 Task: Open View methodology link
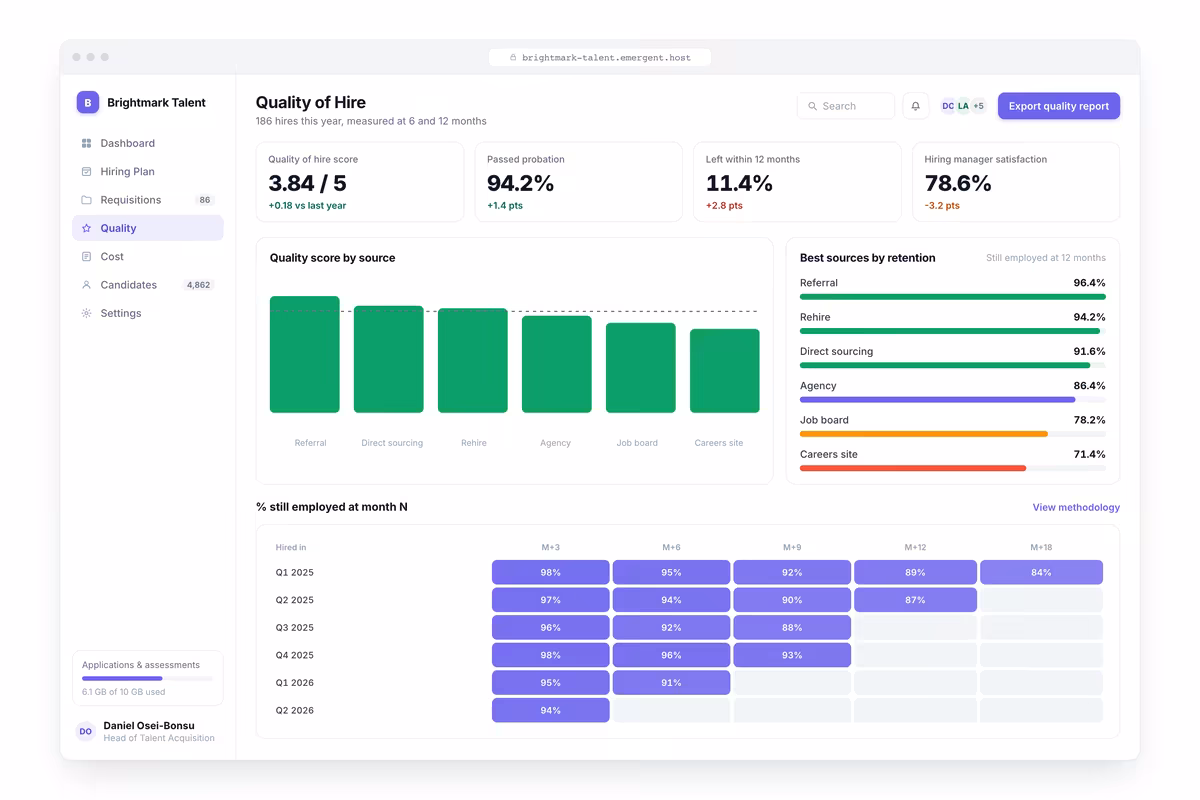coord(1076,508)
